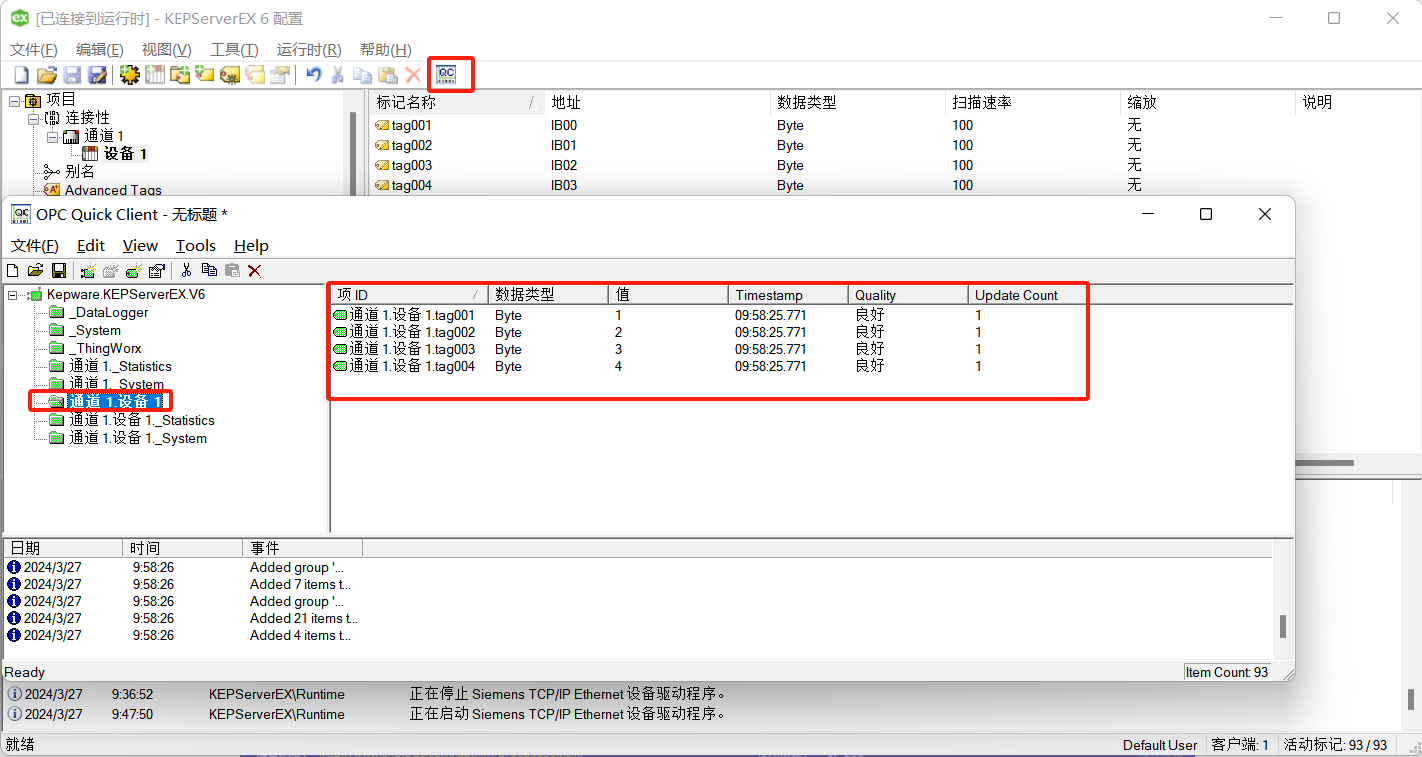Screen dimensions: 1422x757
Task: Select 通道 1._Statistics group
Action: 120,367
